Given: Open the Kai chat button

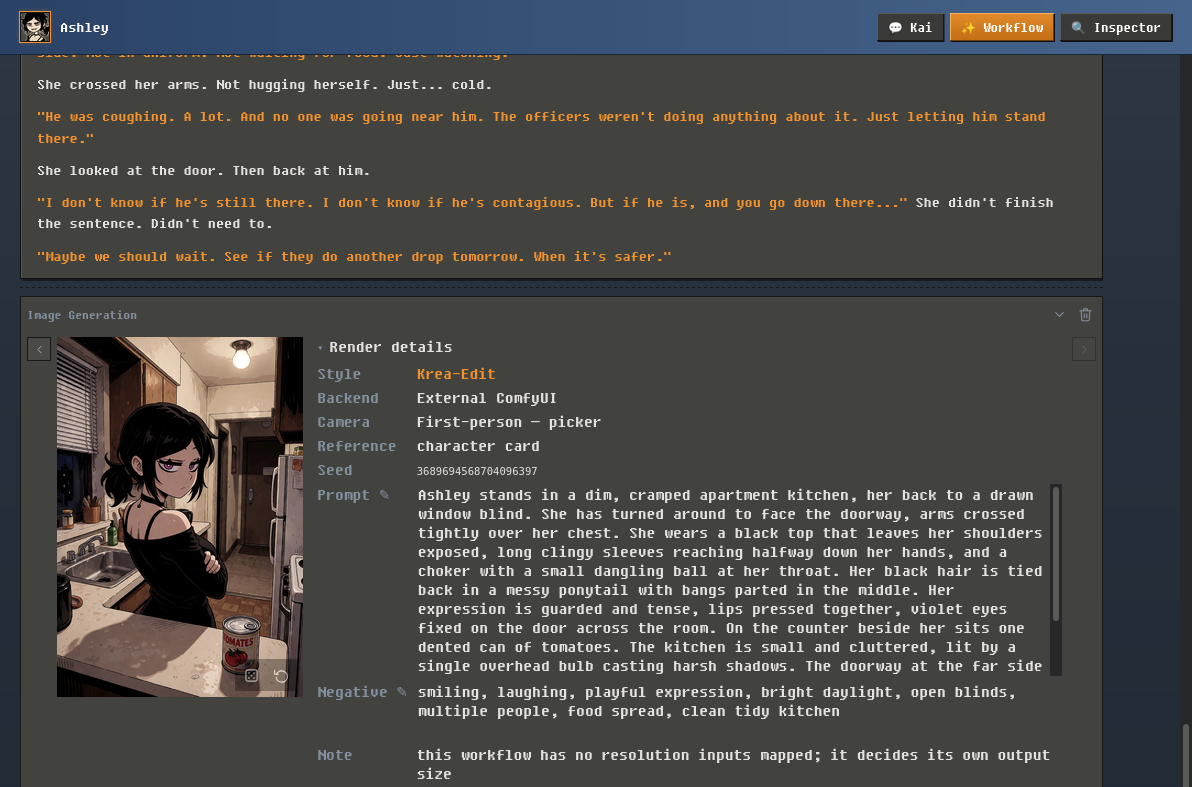Looking at the screenshot, I should coord(910,27).
